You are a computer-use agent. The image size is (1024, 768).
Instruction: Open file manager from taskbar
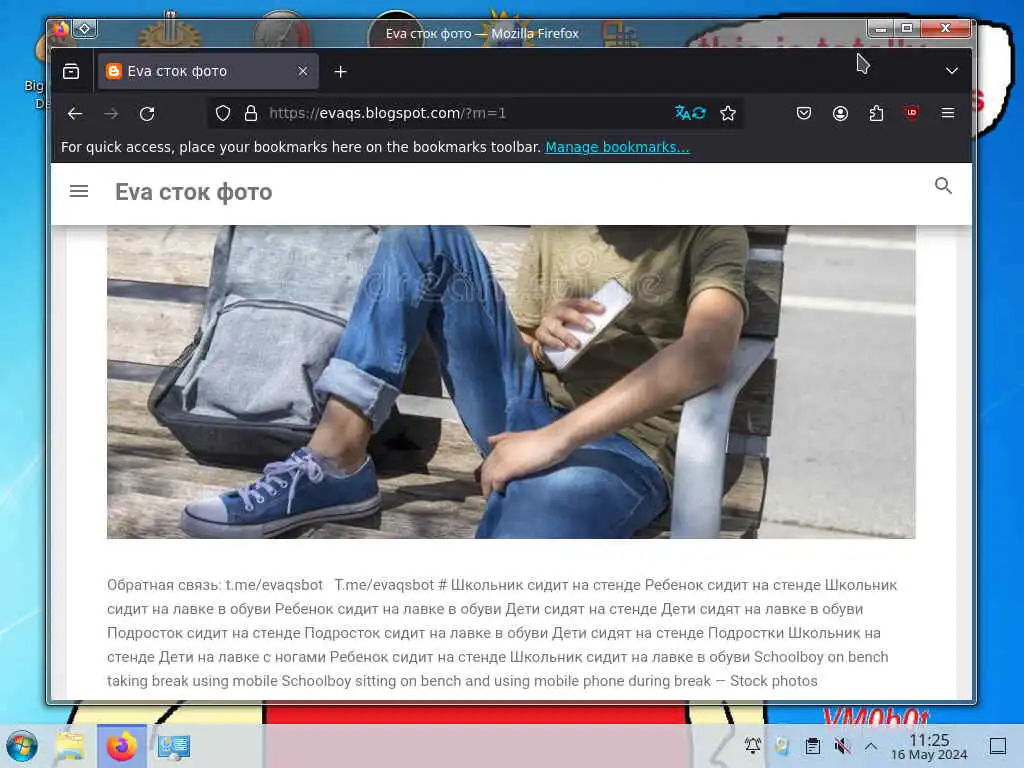coord(70,746)
